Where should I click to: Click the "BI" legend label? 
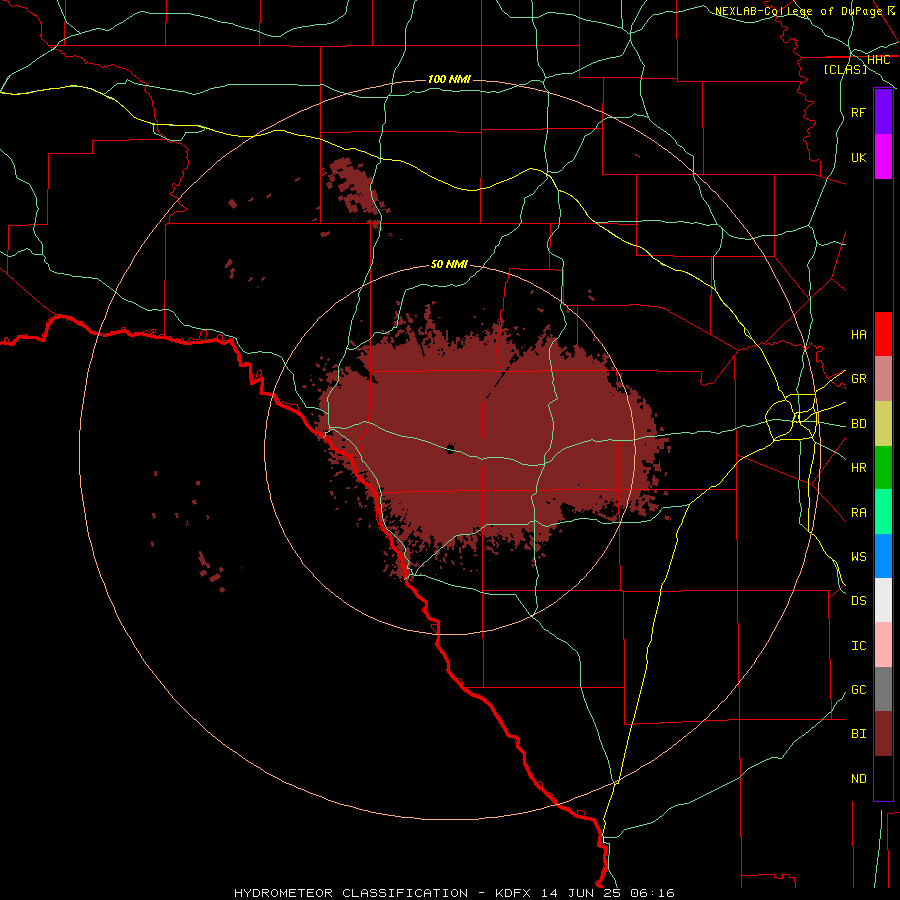coord(858,734)
